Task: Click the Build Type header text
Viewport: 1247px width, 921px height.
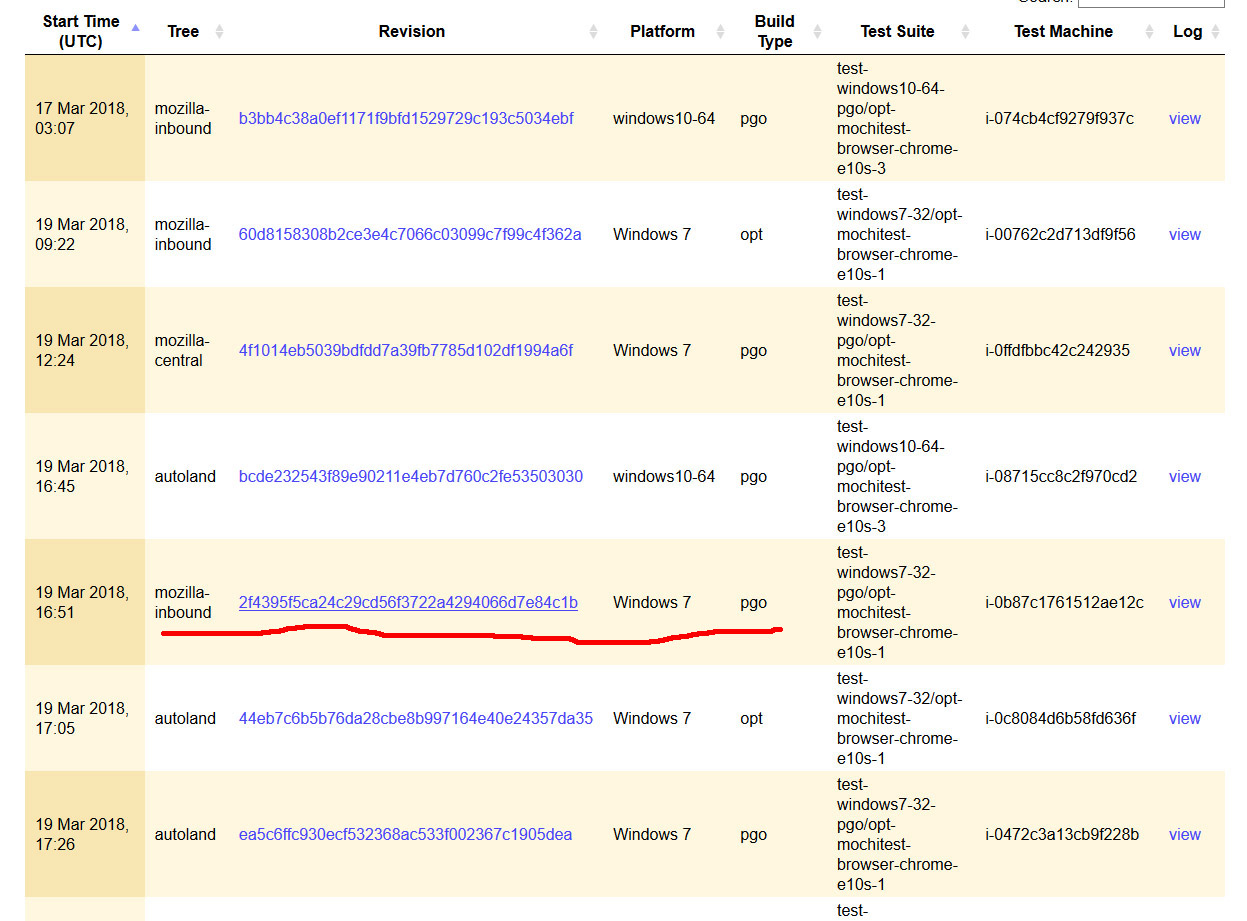Action: pyautogui.click(x=775, y=31)
